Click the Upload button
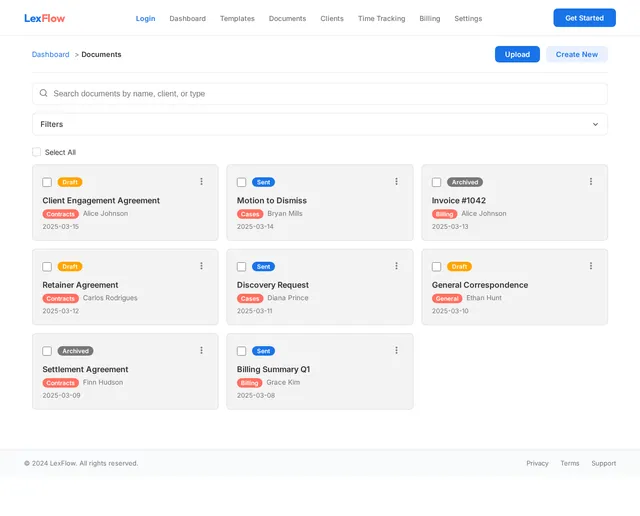Image resolution: width=640 pixels, height=516 pixels. pyautogui.click(x=517, y=54)
